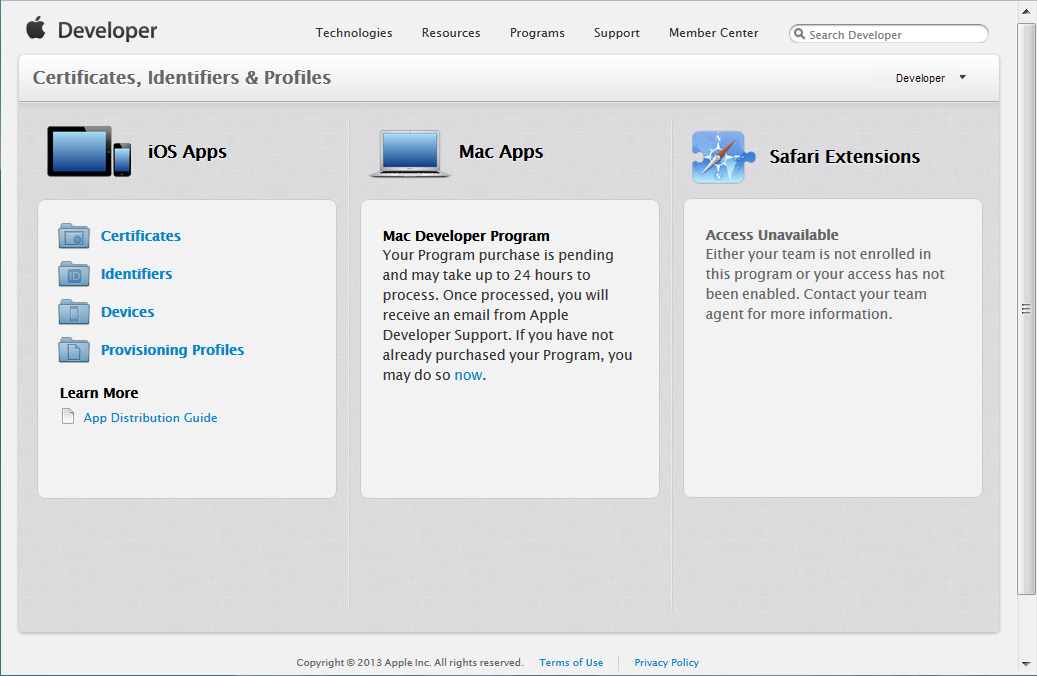1037x676 pixels.
Task: Open the Privacy Policy link
Action: tap(667, 662)
